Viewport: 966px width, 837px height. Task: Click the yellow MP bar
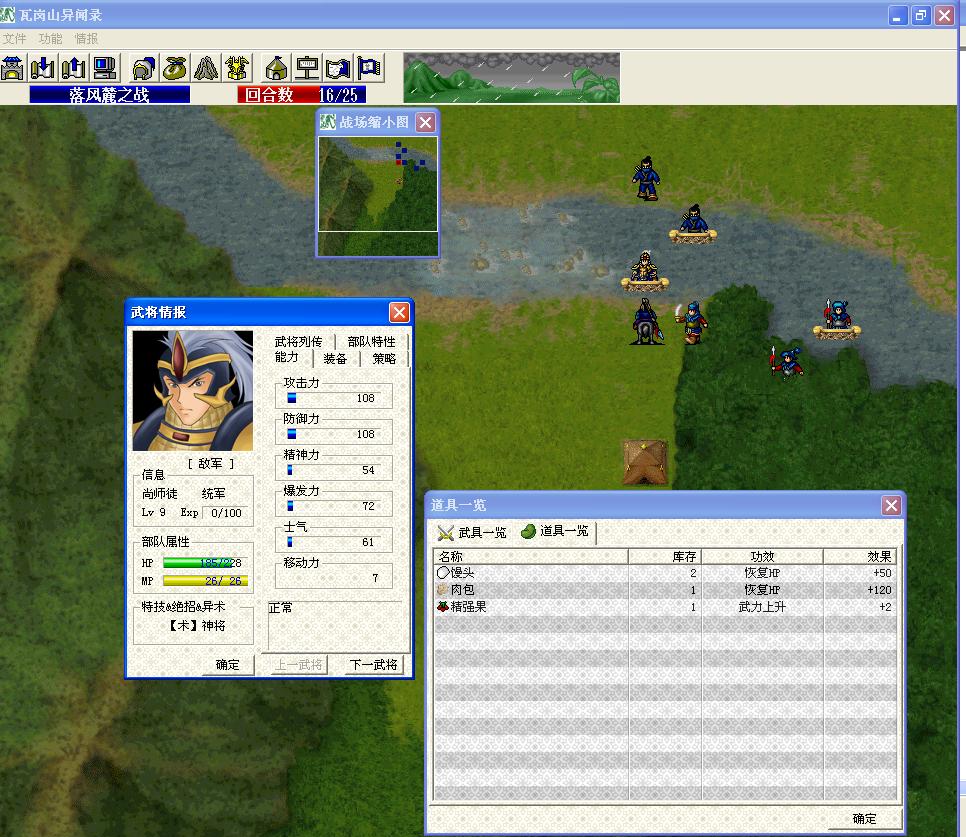(x=205, y=580)
